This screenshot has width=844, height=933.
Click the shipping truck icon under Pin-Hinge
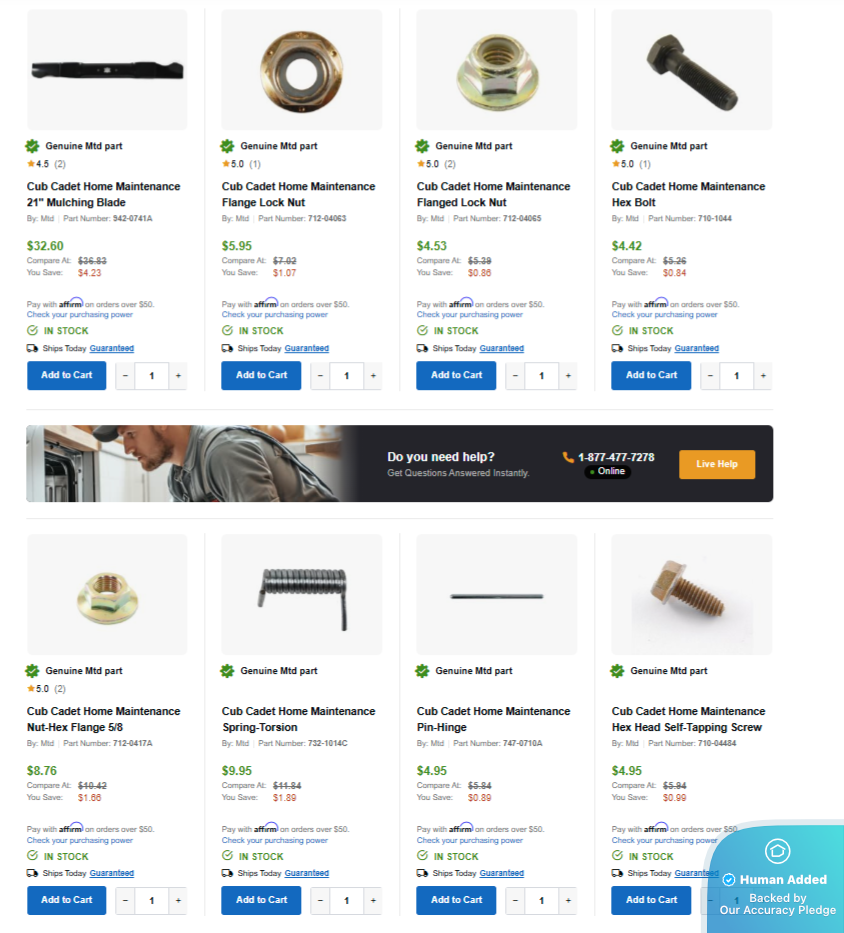point(422,873)
